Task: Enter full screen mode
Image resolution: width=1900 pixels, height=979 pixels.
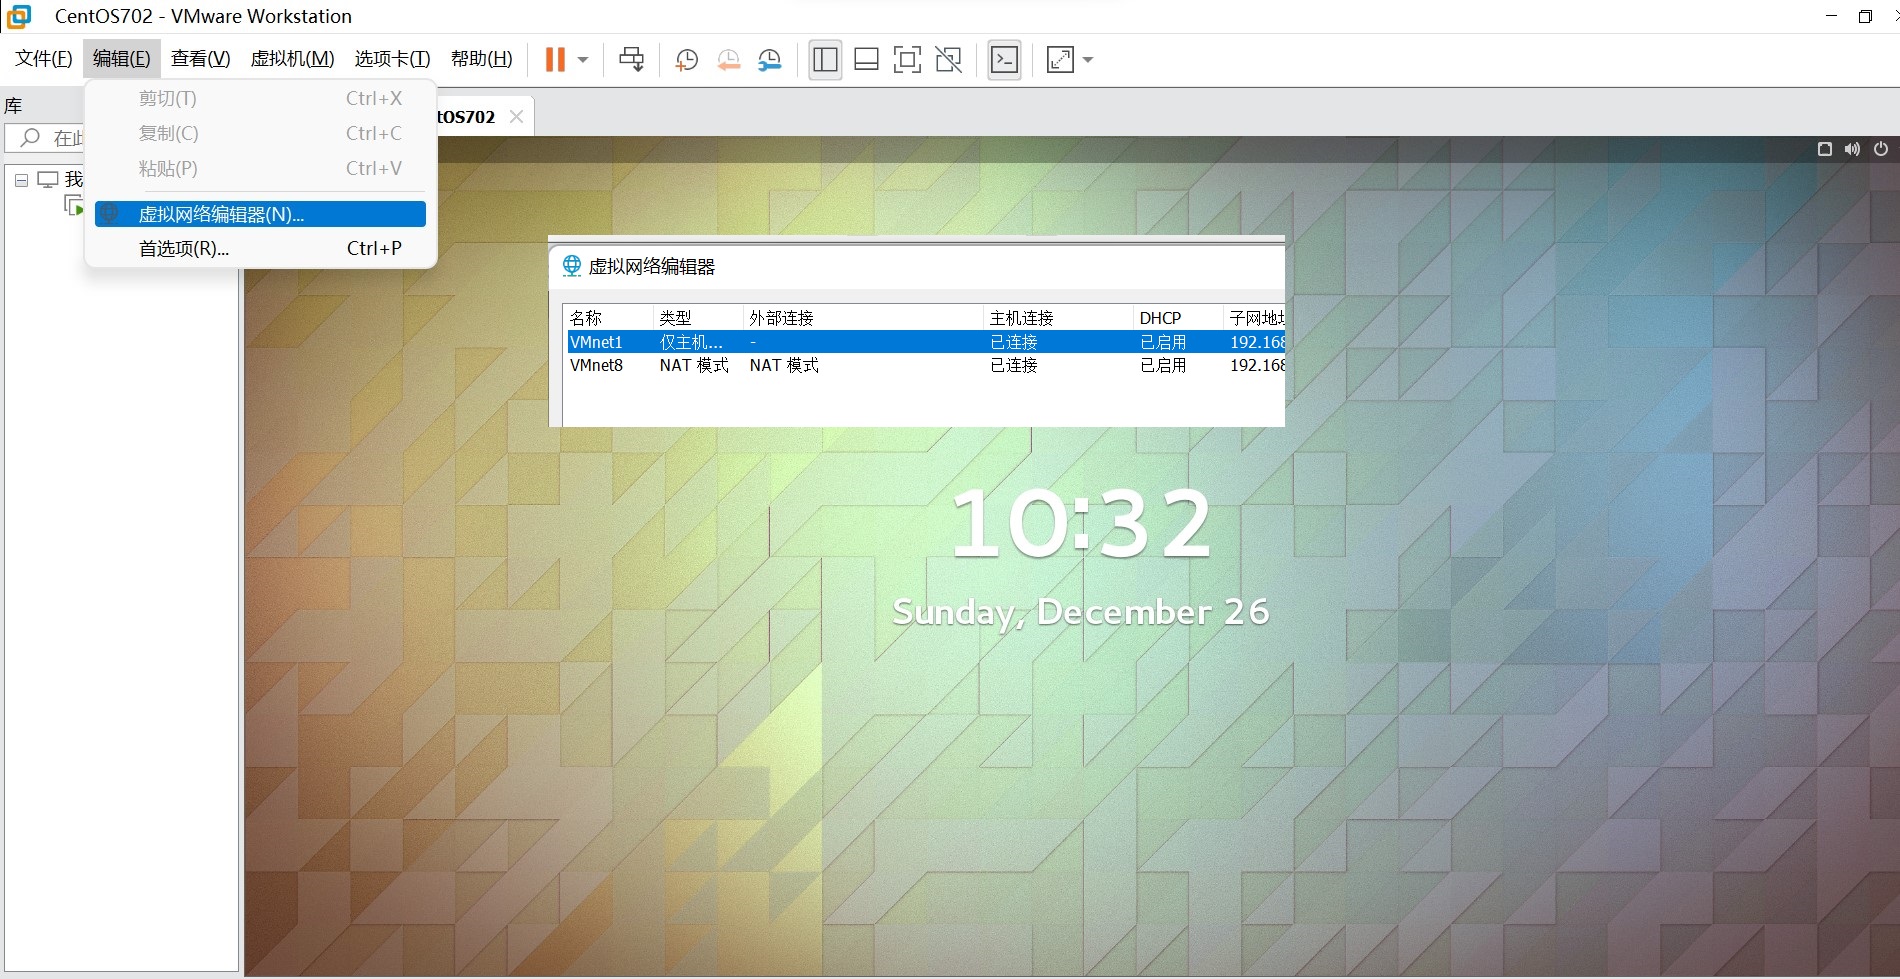Action: point(907,60)
